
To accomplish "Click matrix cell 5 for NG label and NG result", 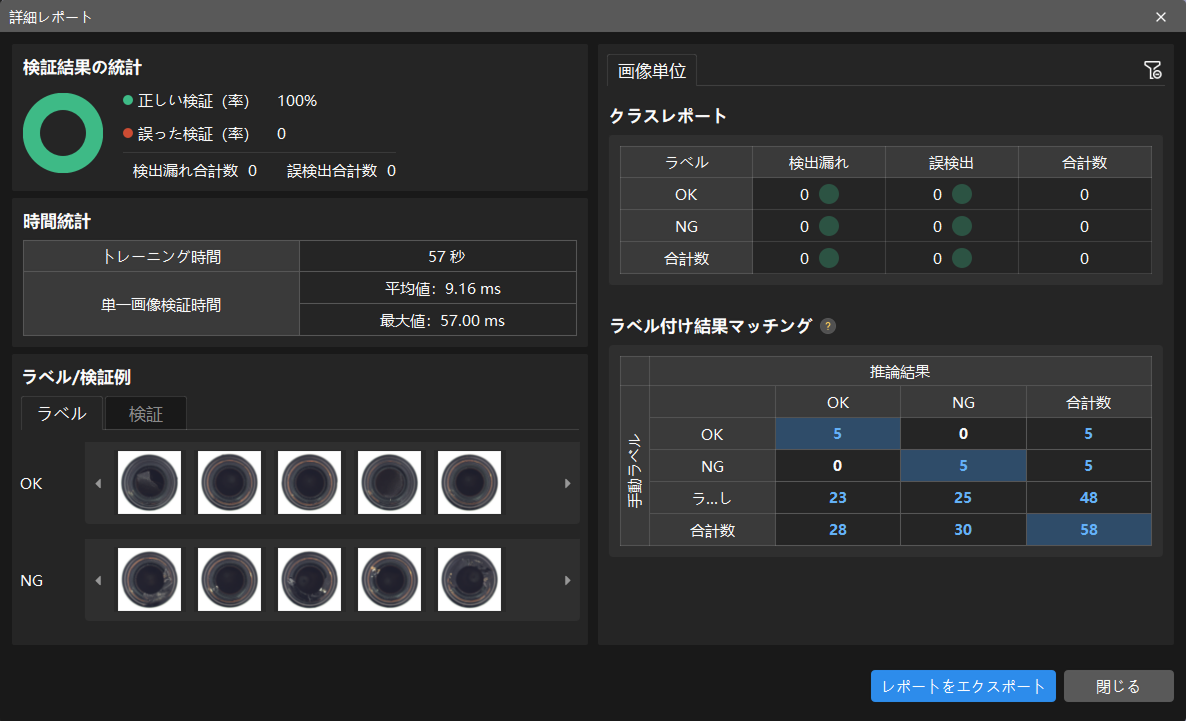I will [963, 465].
